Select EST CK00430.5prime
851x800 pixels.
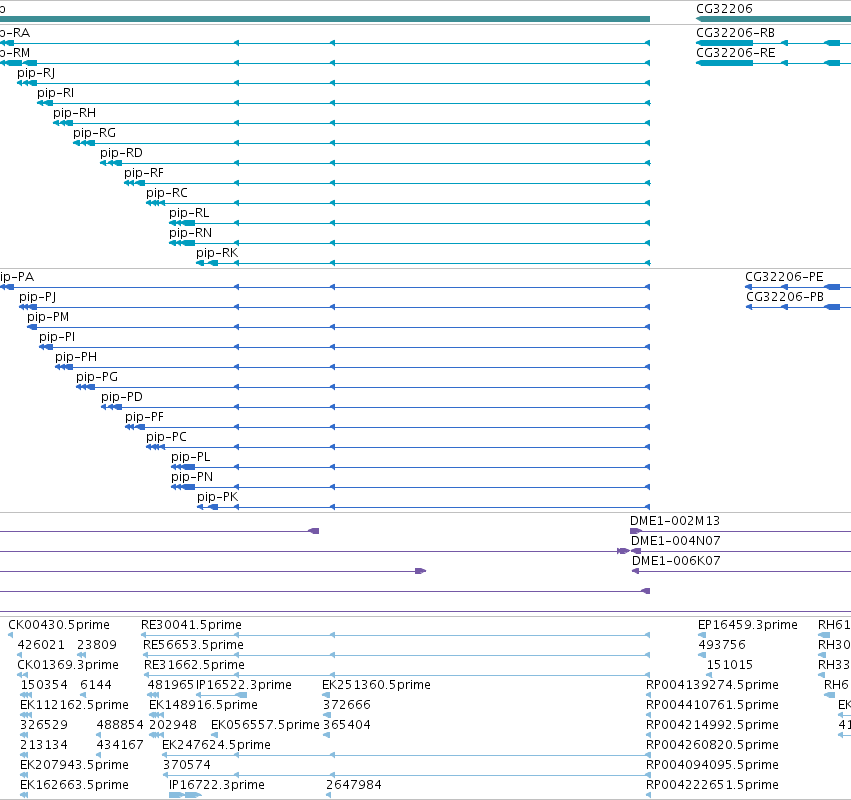pyautogui.click(x=59, y=625)
